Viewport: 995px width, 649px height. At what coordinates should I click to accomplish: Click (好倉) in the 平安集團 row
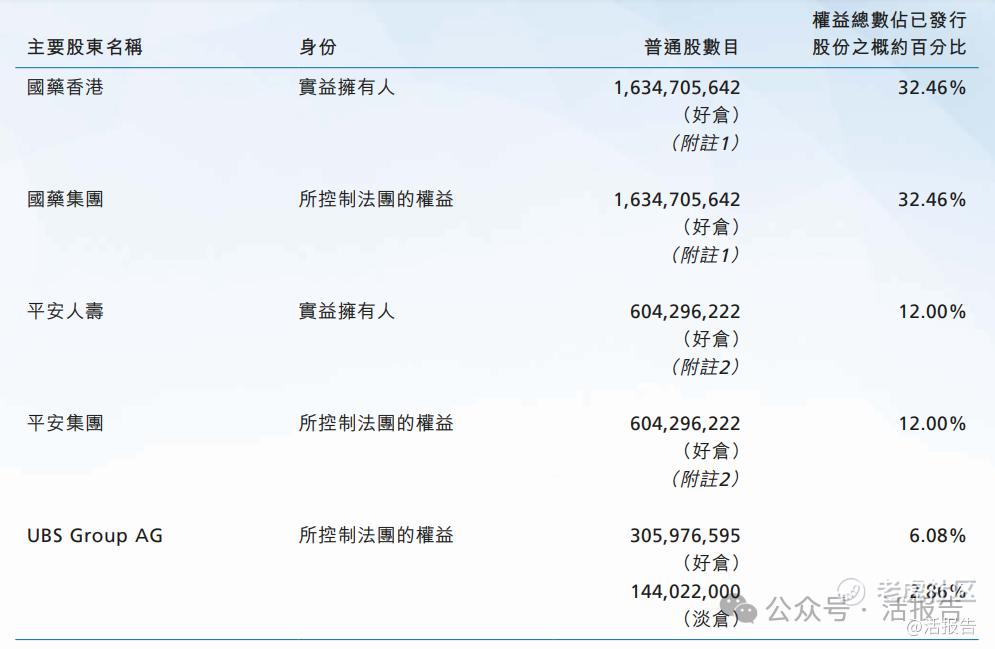711,450
